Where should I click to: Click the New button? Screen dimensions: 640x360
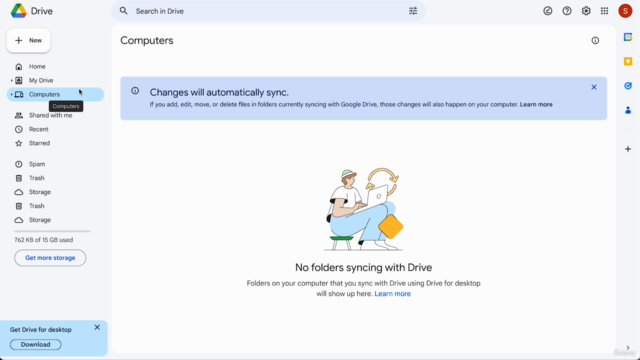point(29,40)
